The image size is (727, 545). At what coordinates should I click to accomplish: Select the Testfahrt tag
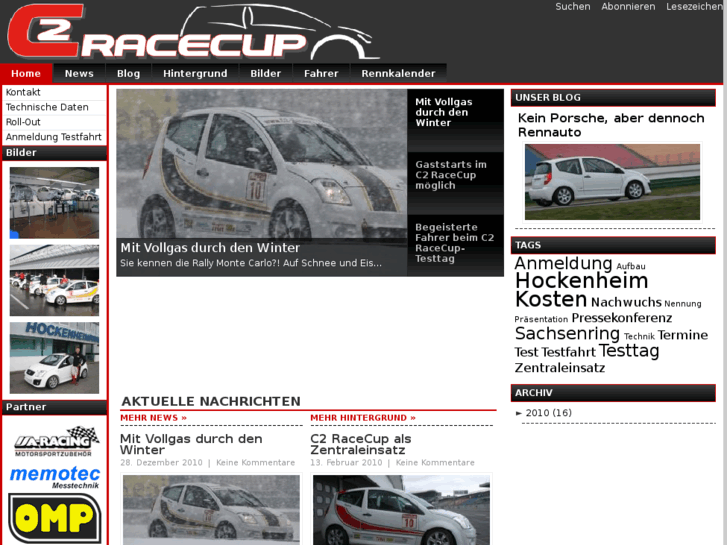tap(568, 353)
